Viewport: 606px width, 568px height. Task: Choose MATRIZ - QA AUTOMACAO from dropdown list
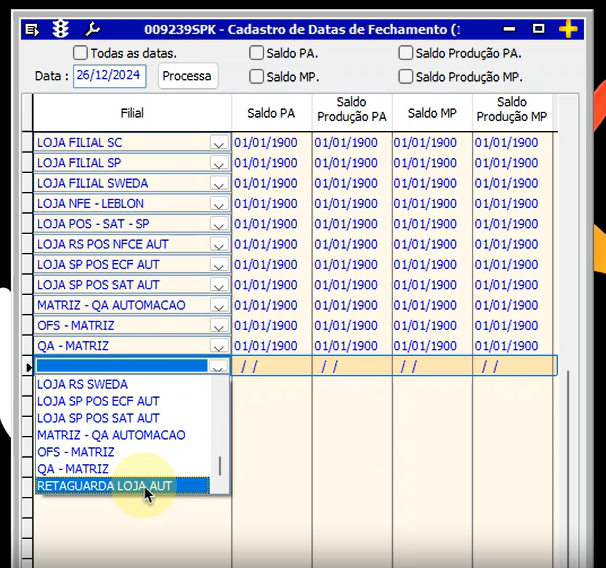(123, 435)
